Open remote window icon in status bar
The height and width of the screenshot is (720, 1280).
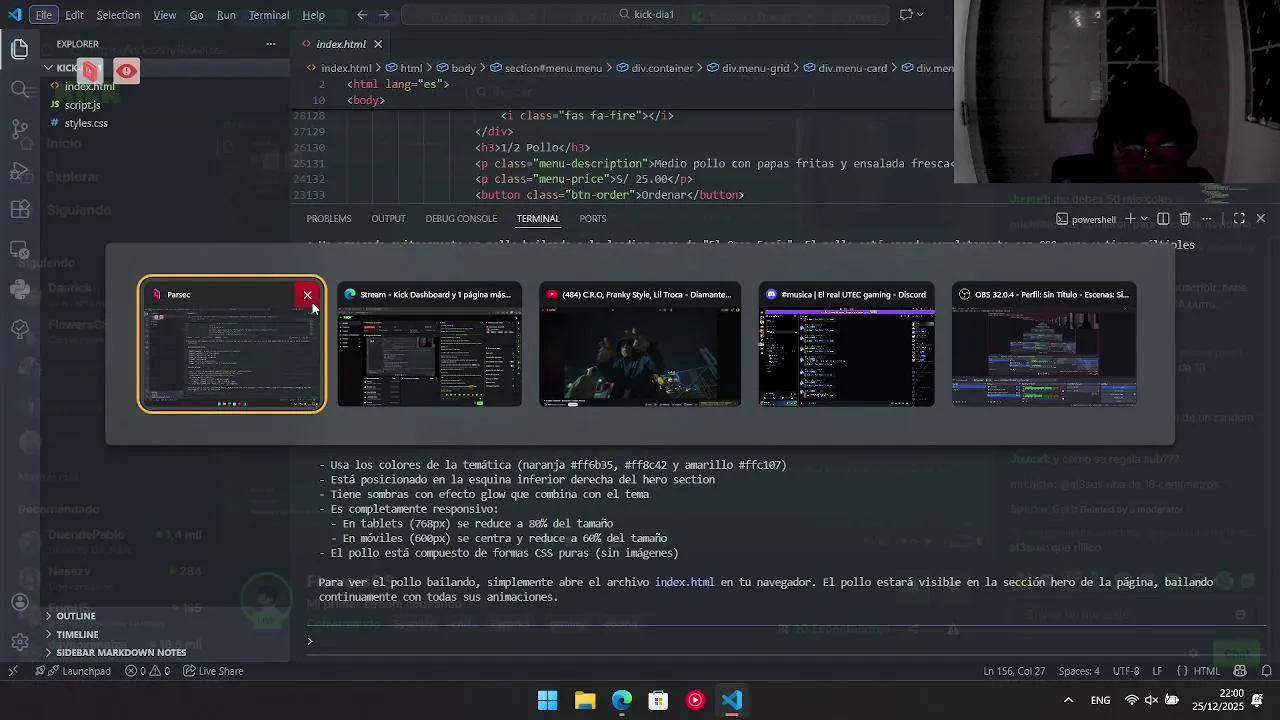tap(13, 671)
